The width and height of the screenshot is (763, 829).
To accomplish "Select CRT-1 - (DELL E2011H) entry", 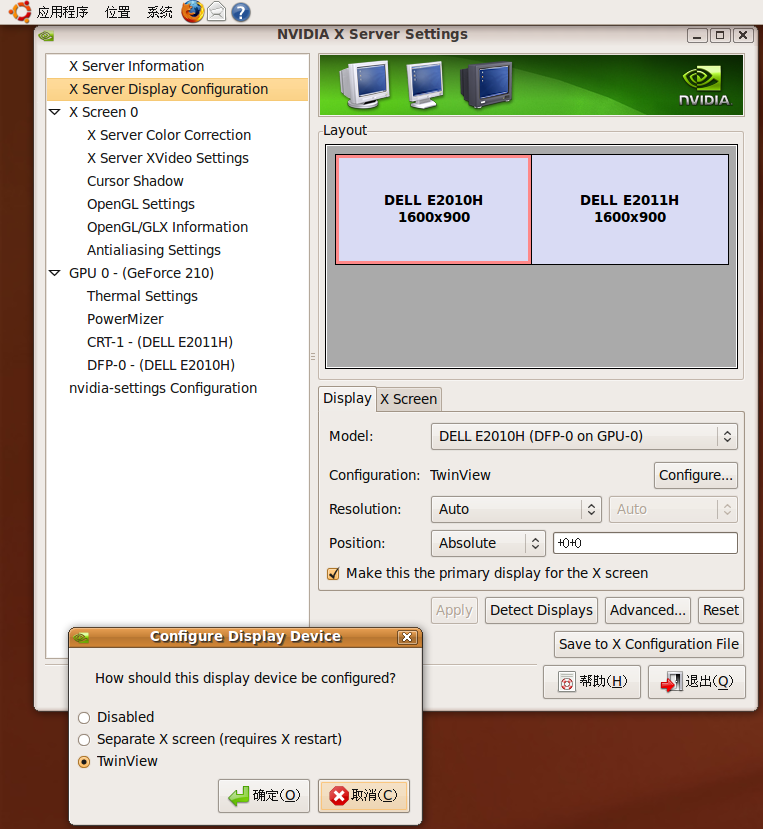I will tap(160, 342).
